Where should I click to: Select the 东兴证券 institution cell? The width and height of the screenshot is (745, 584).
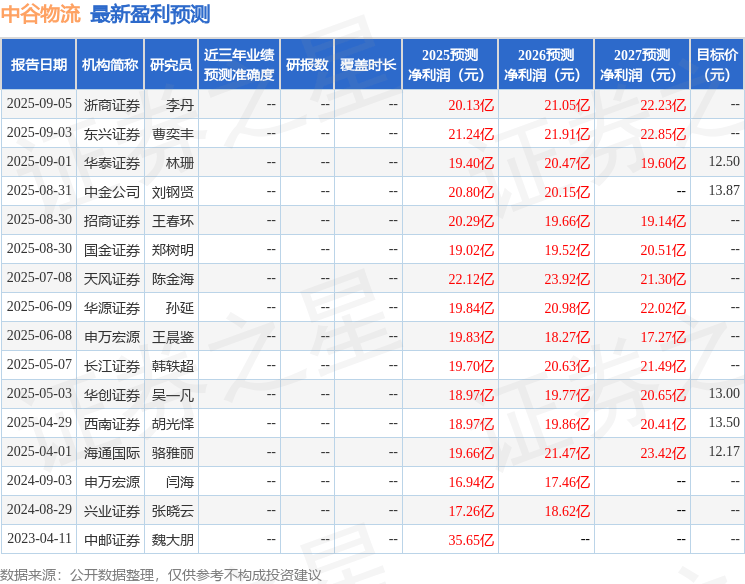point(112,134)
